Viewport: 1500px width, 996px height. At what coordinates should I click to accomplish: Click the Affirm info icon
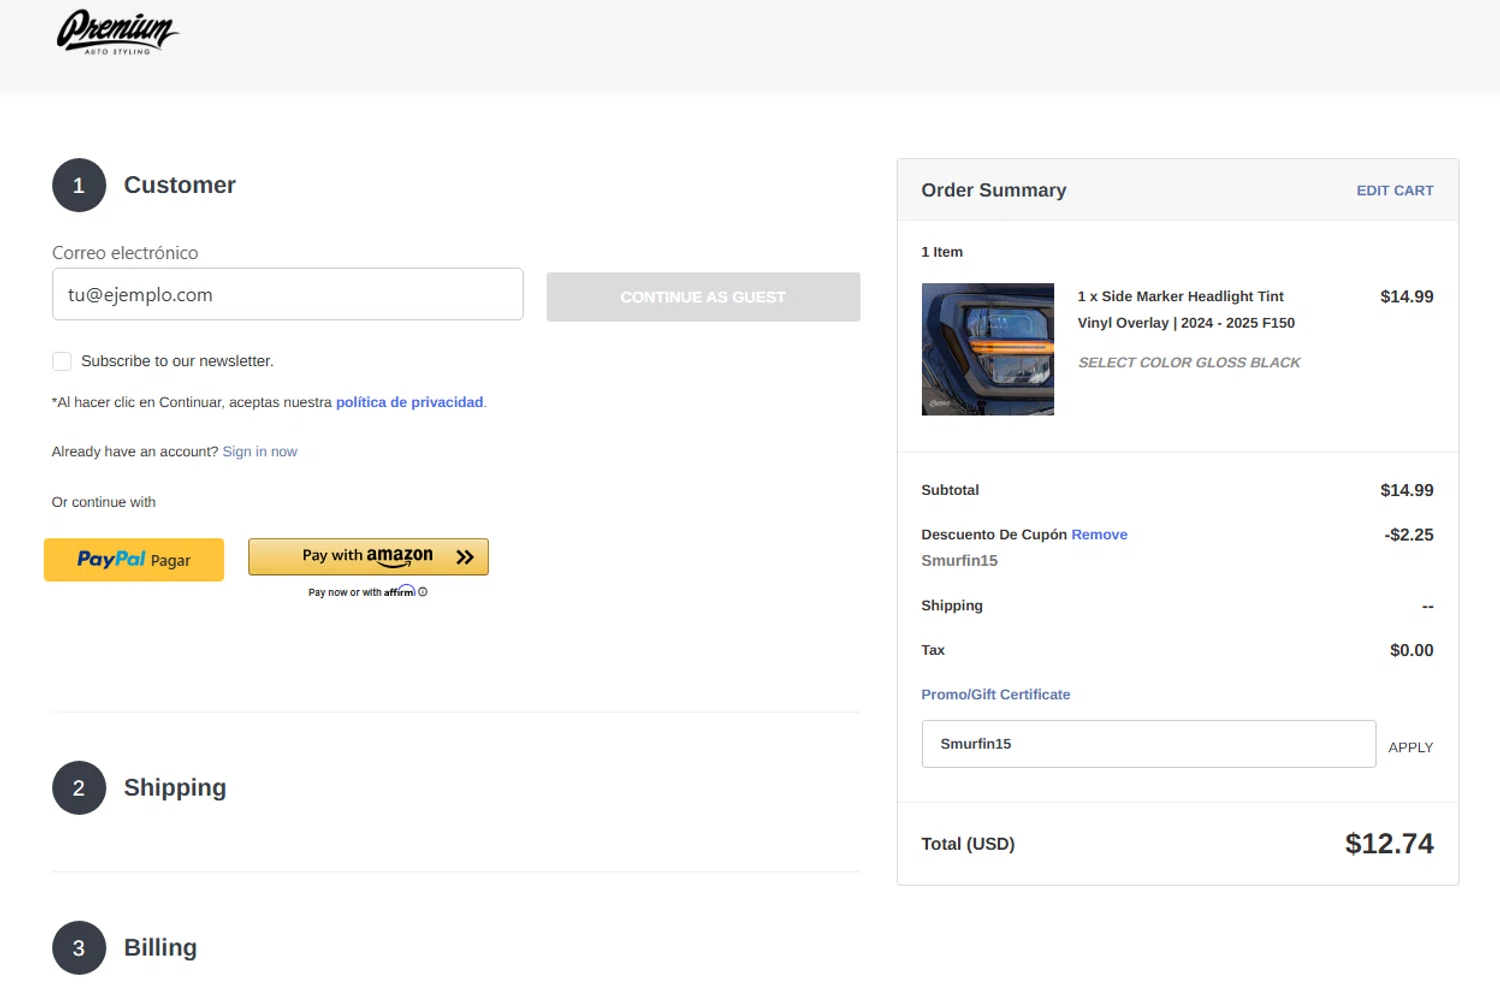click(x=423, y=592)
